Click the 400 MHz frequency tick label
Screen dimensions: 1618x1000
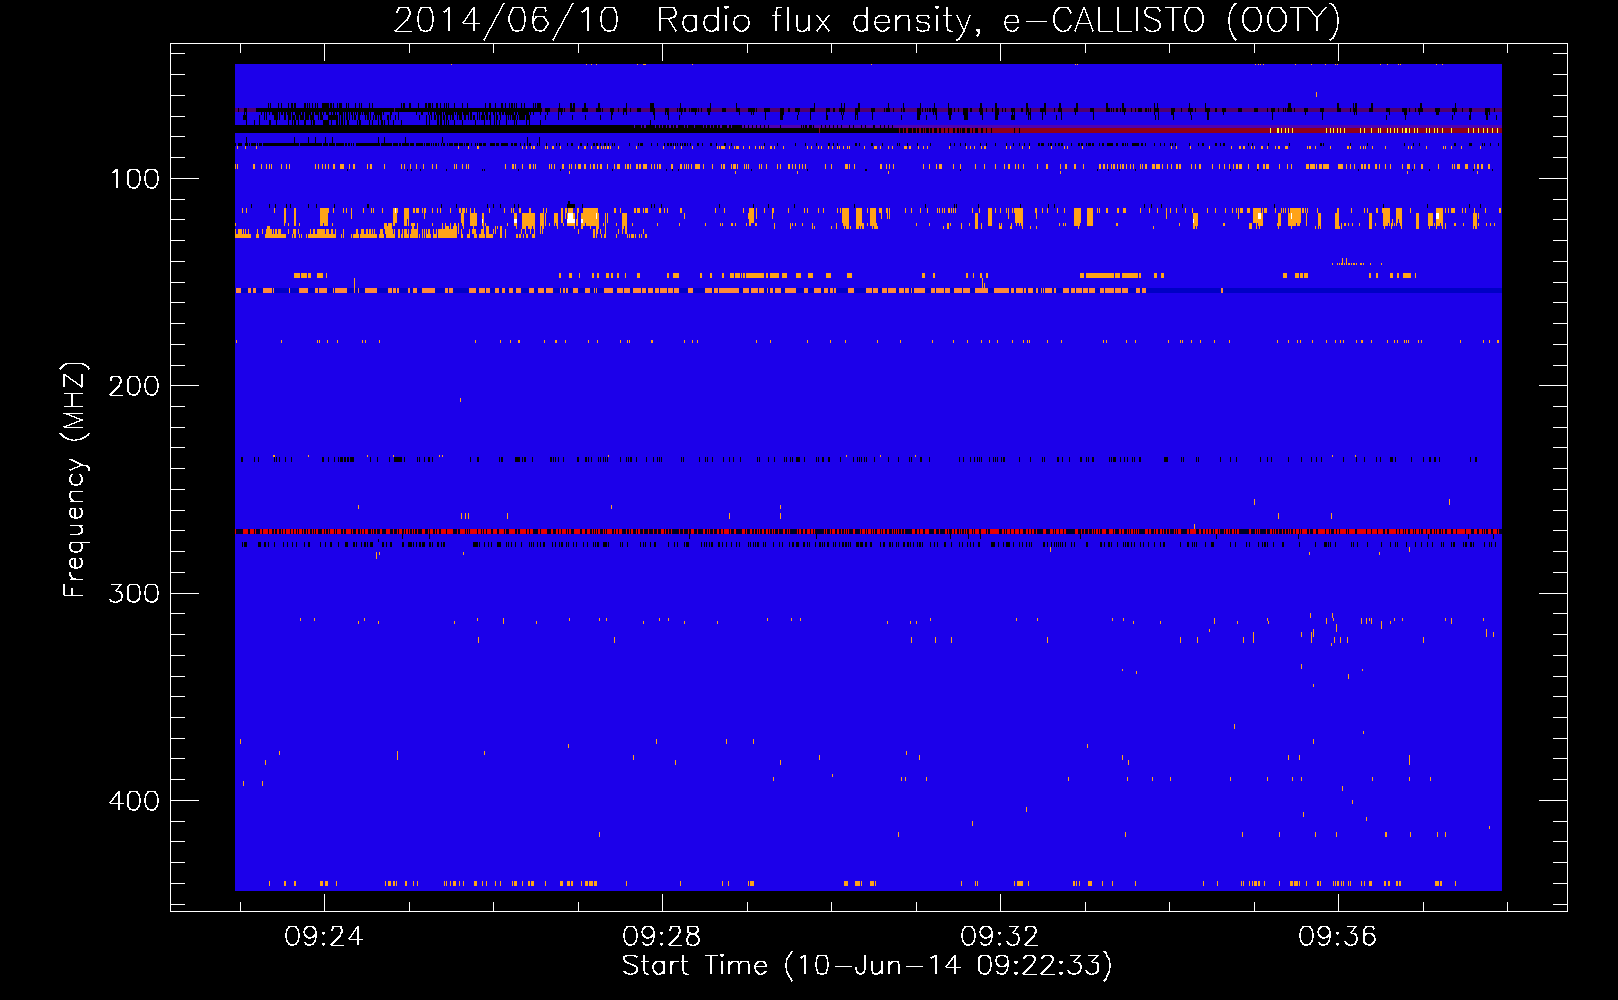point(134,801)
